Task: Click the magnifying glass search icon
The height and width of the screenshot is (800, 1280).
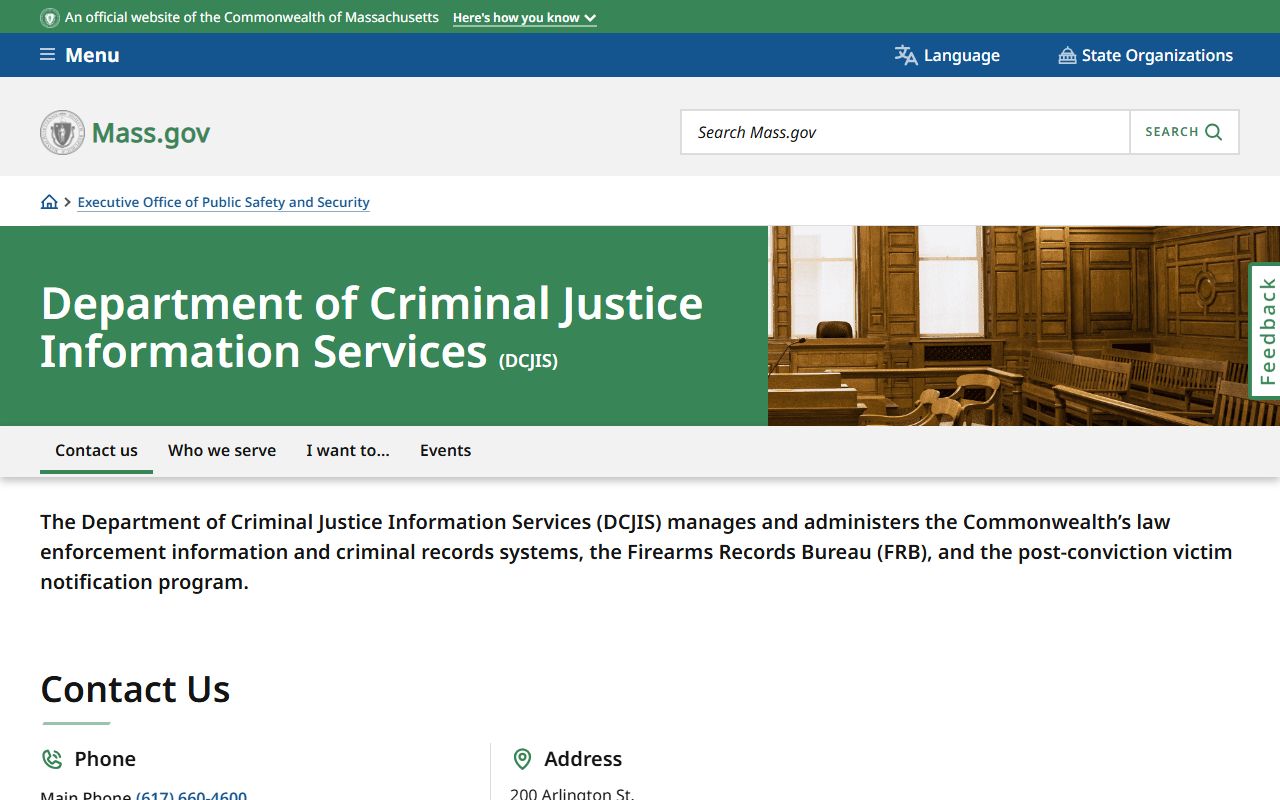Action: pos(1214,132)
